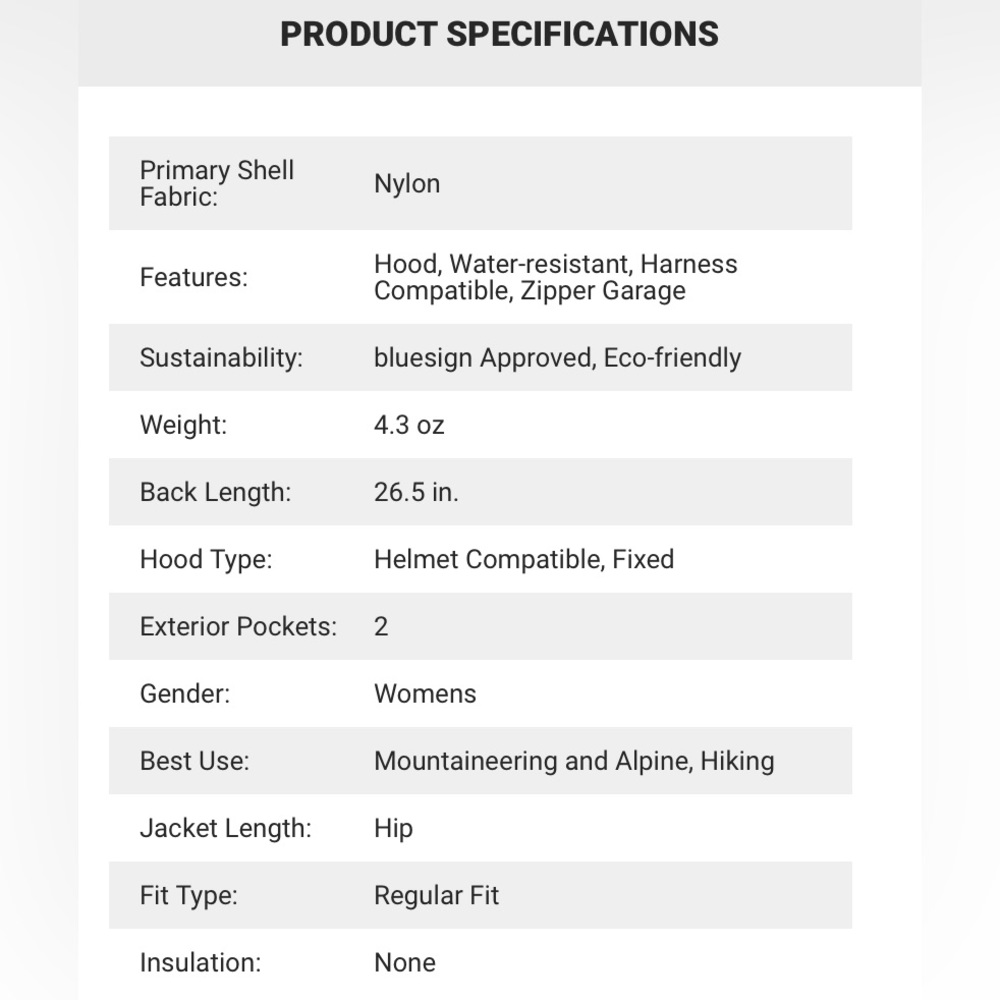Select the Hood Type label

coord(206,559)
